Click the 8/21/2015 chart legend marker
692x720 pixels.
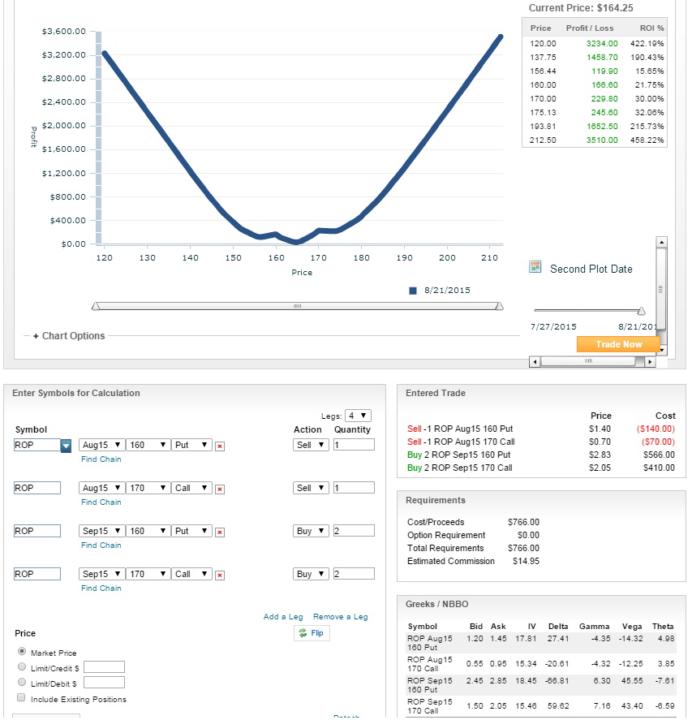click(x=412, y=290)
